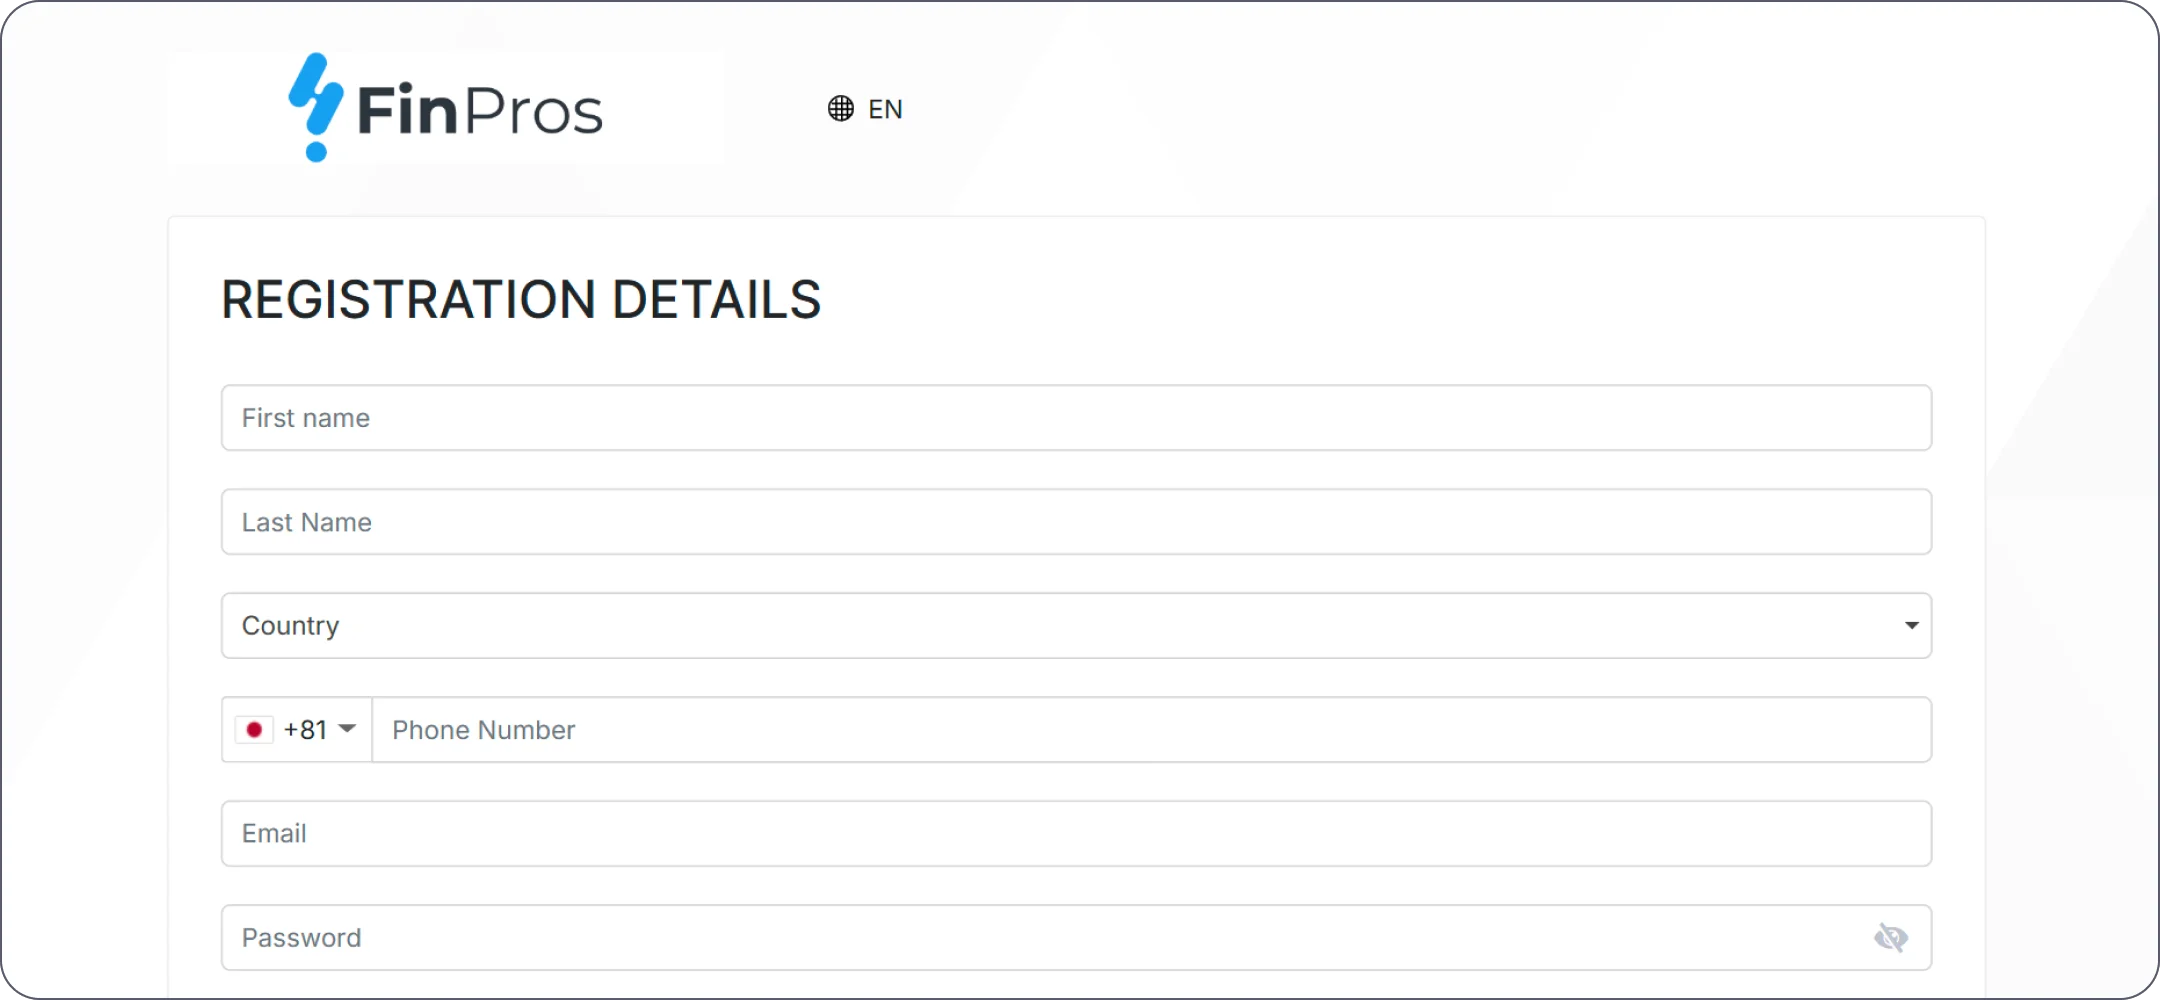Click the REGISTRATION DETAILS heading

pyautogui.click(x=521, y=300)
